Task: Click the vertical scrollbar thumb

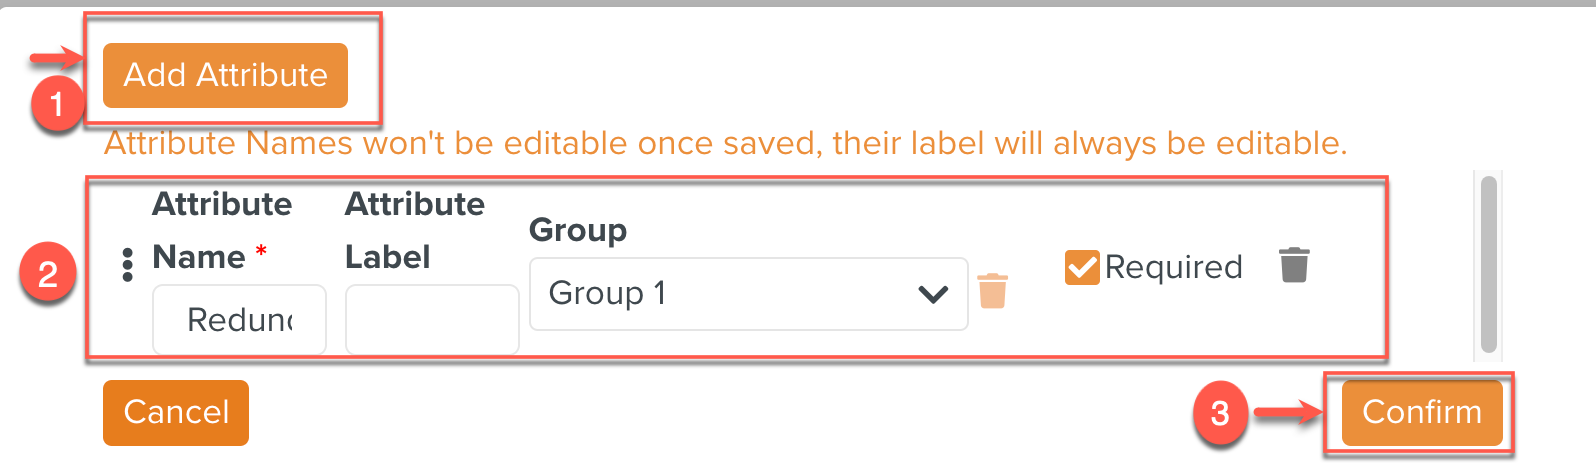Action: pyautogui.click(x=1488, y=264)
